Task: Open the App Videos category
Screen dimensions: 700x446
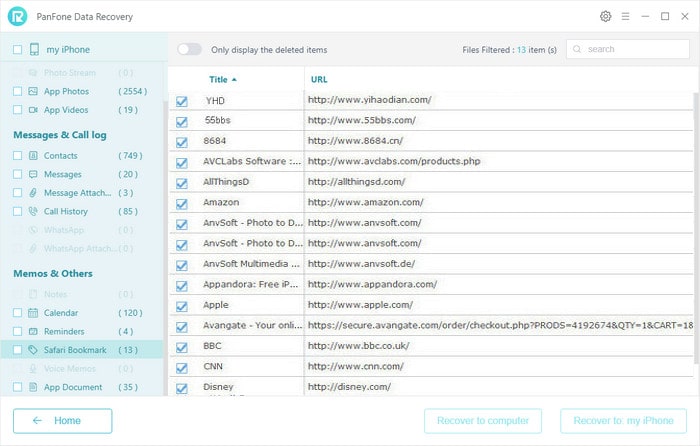Action: (x=66, y=110)
